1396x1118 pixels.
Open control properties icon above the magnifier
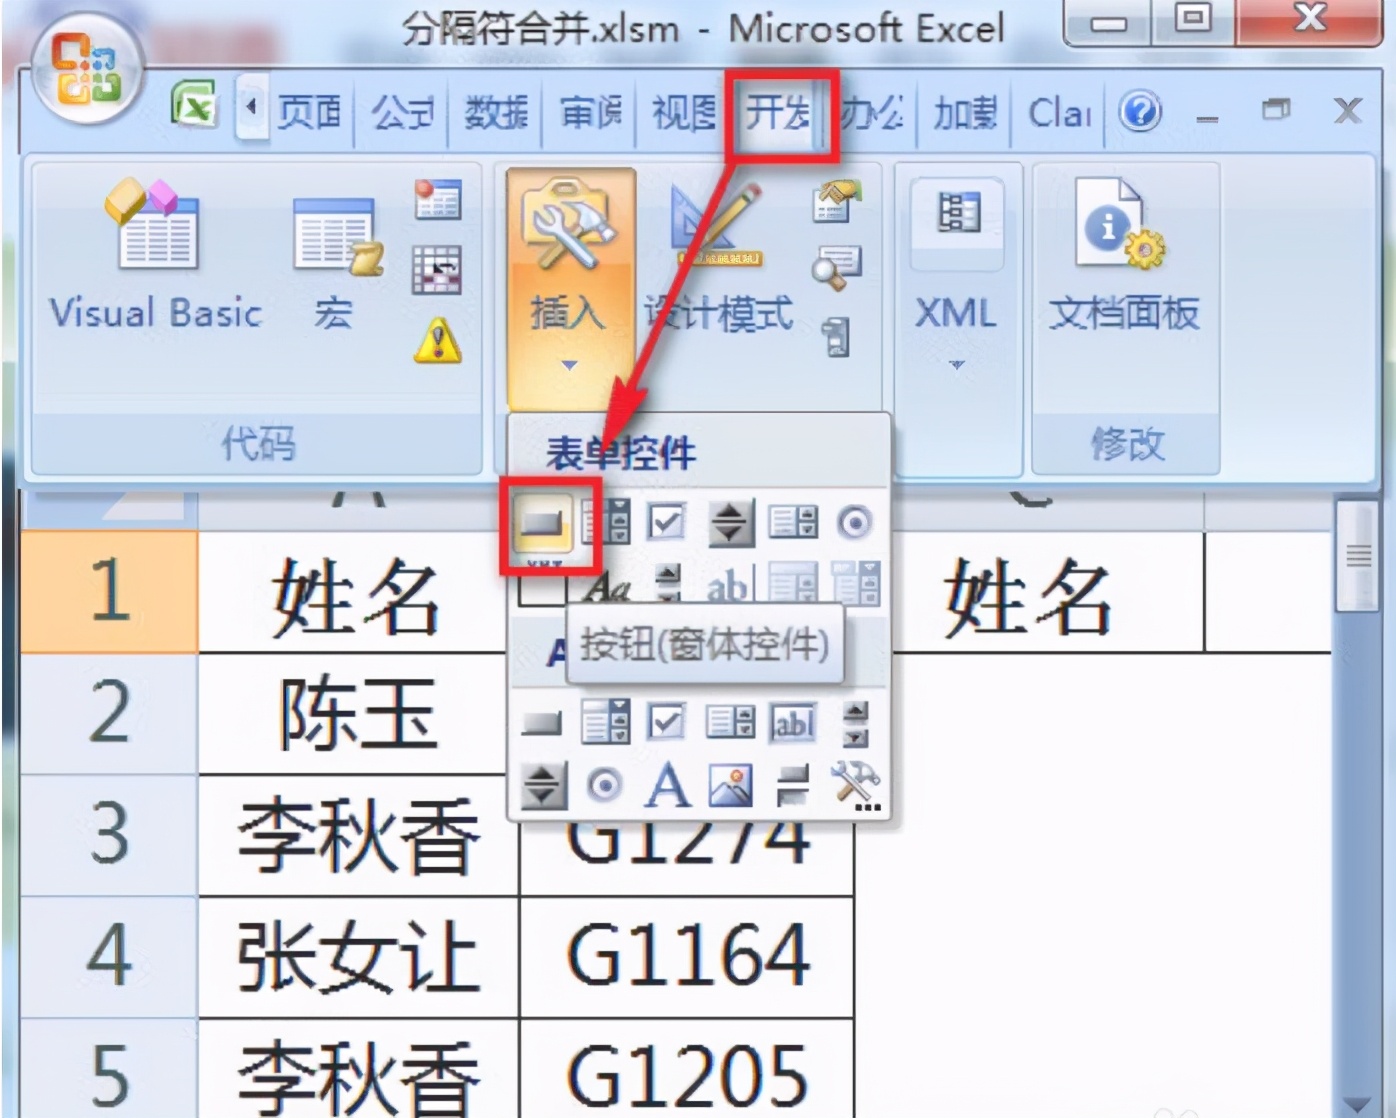[836, 201]
